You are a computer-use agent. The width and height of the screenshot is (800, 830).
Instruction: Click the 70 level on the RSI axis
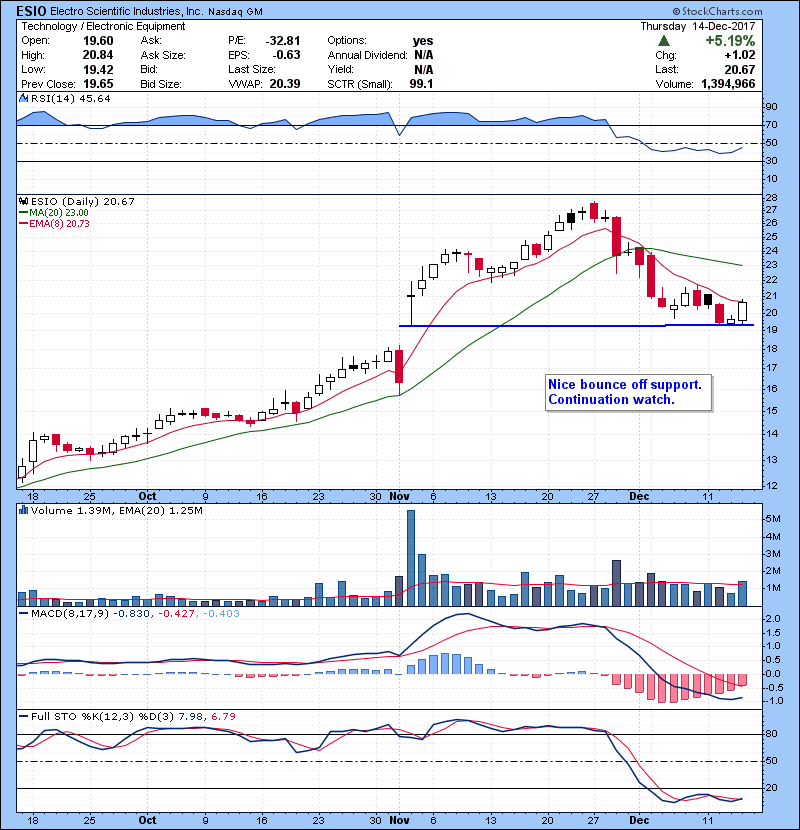pos(771,125)
